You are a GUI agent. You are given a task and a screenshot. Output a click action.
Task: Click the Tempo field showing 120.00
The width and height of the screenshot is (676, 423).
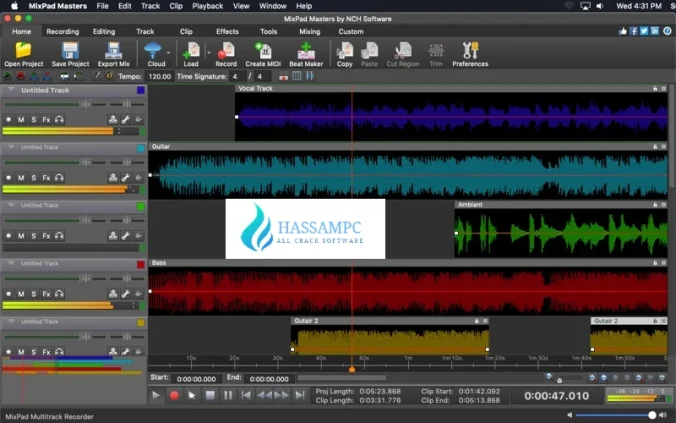pos(160,76)
